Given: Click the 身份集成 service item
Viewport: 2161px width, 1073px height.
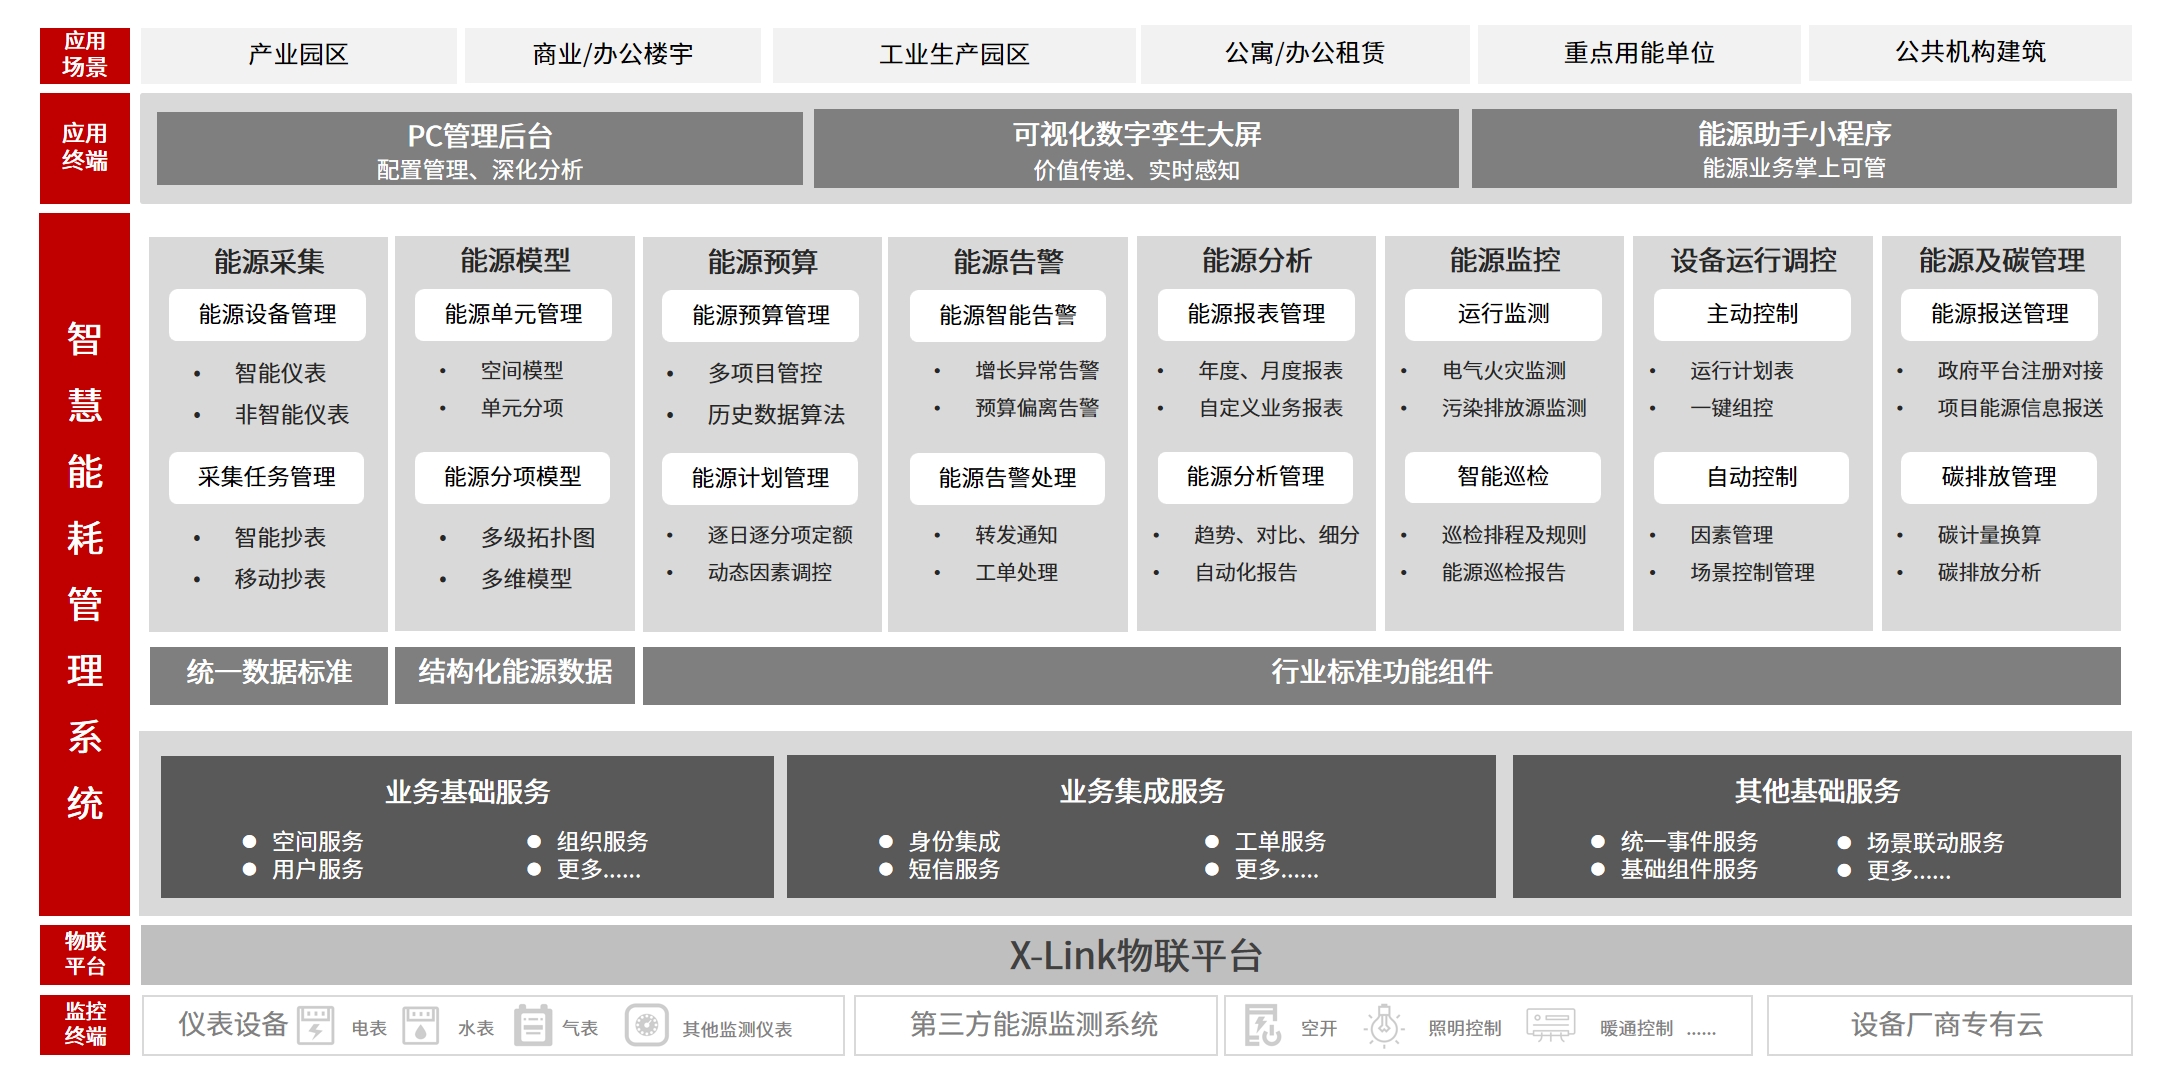Looking at the screenshot, I should pyautogui.click(x=954, y=842).
